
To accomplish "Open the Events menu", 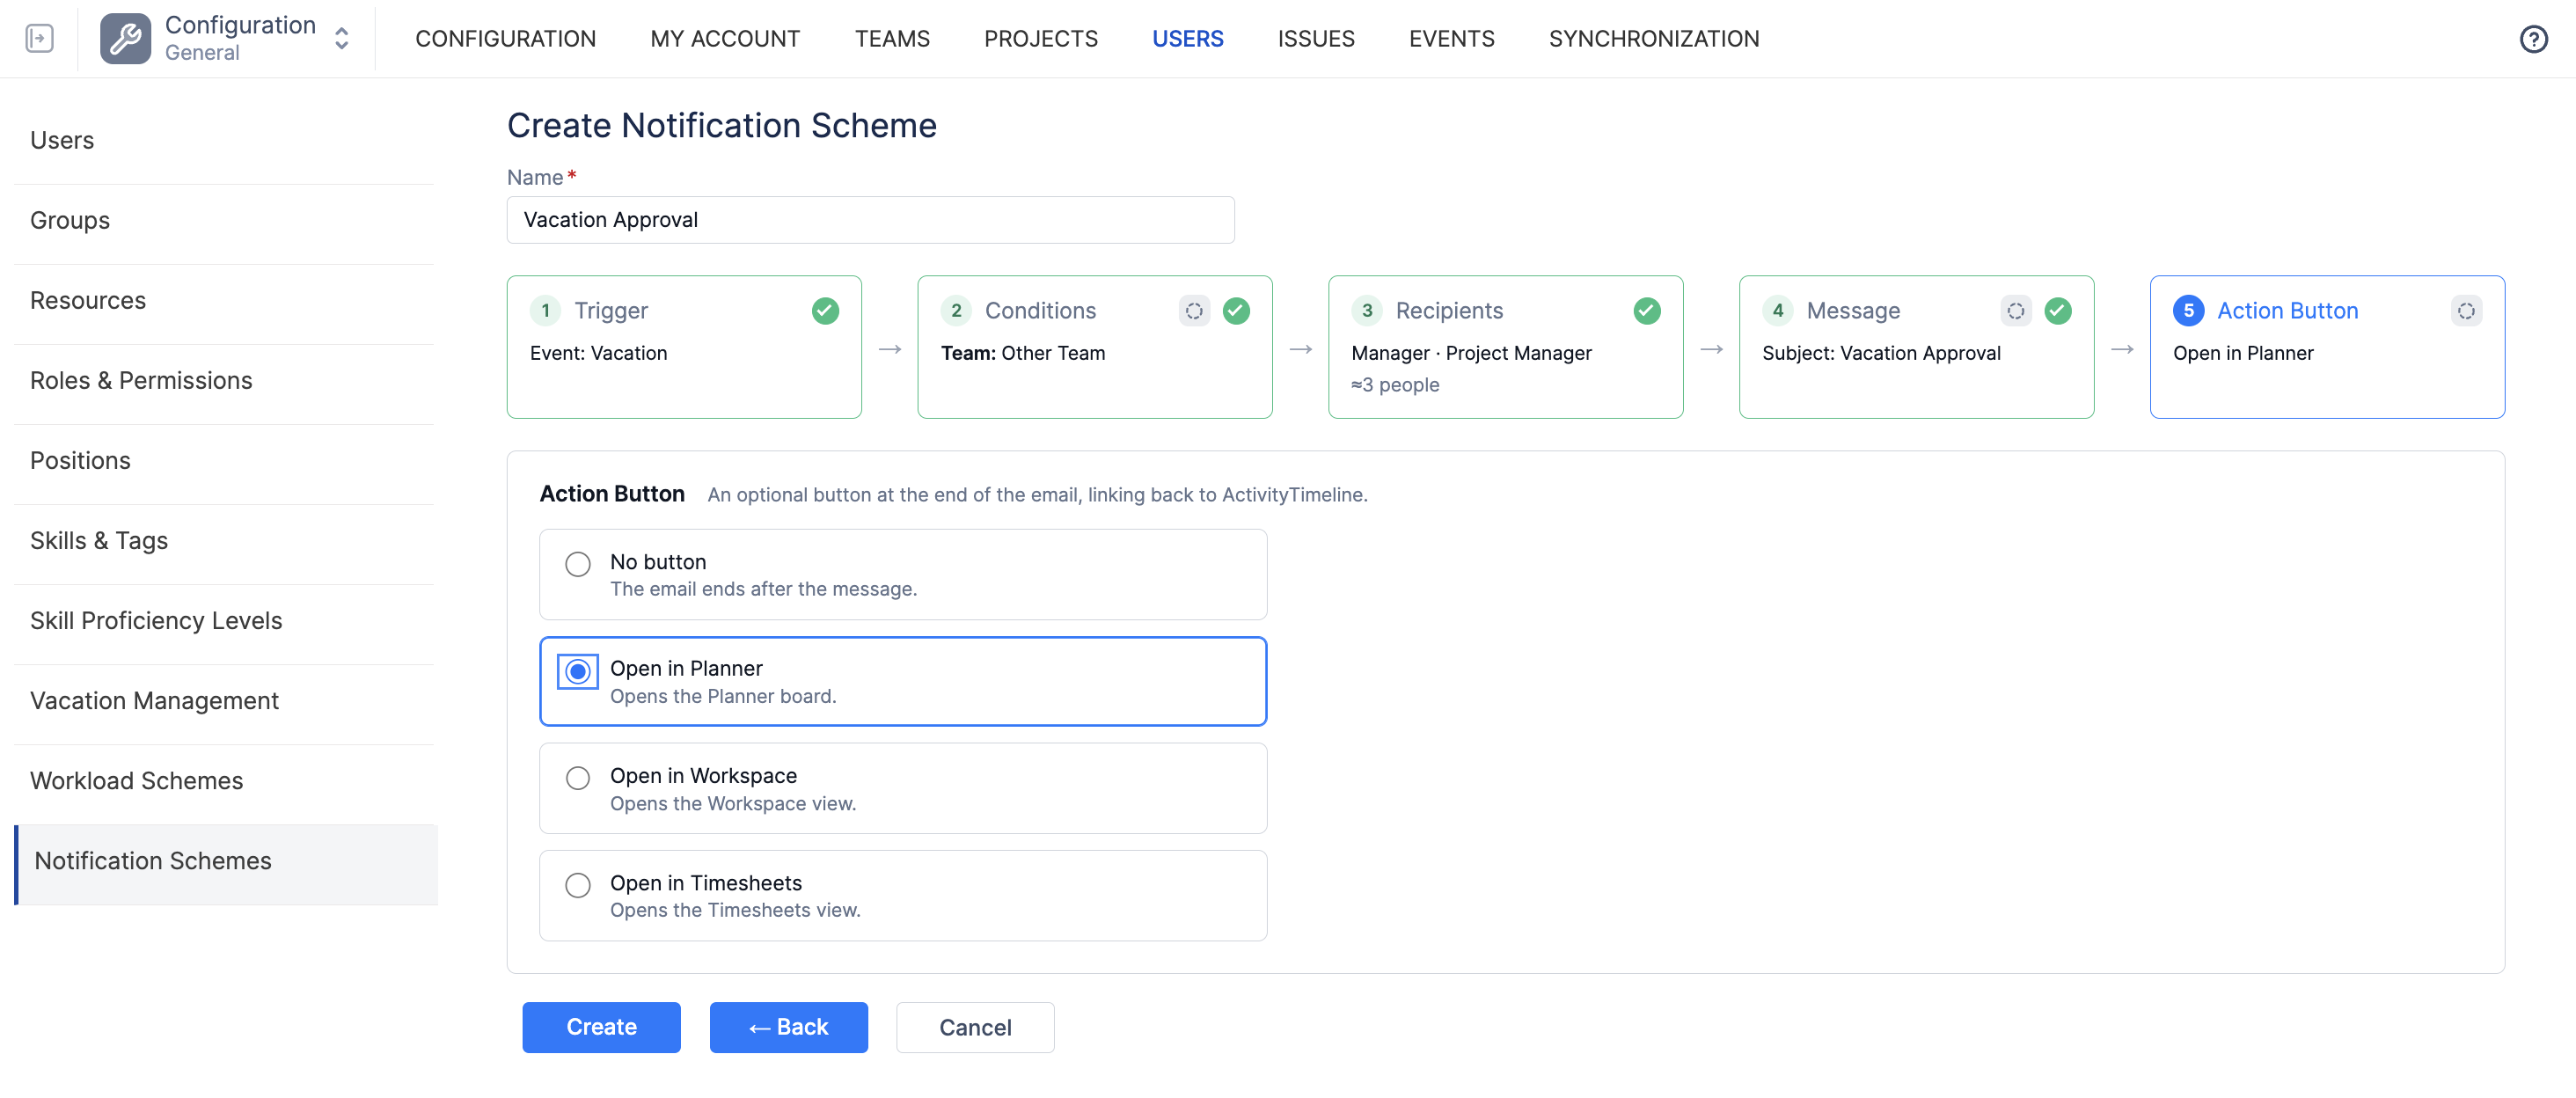I will click(1452, 38).
